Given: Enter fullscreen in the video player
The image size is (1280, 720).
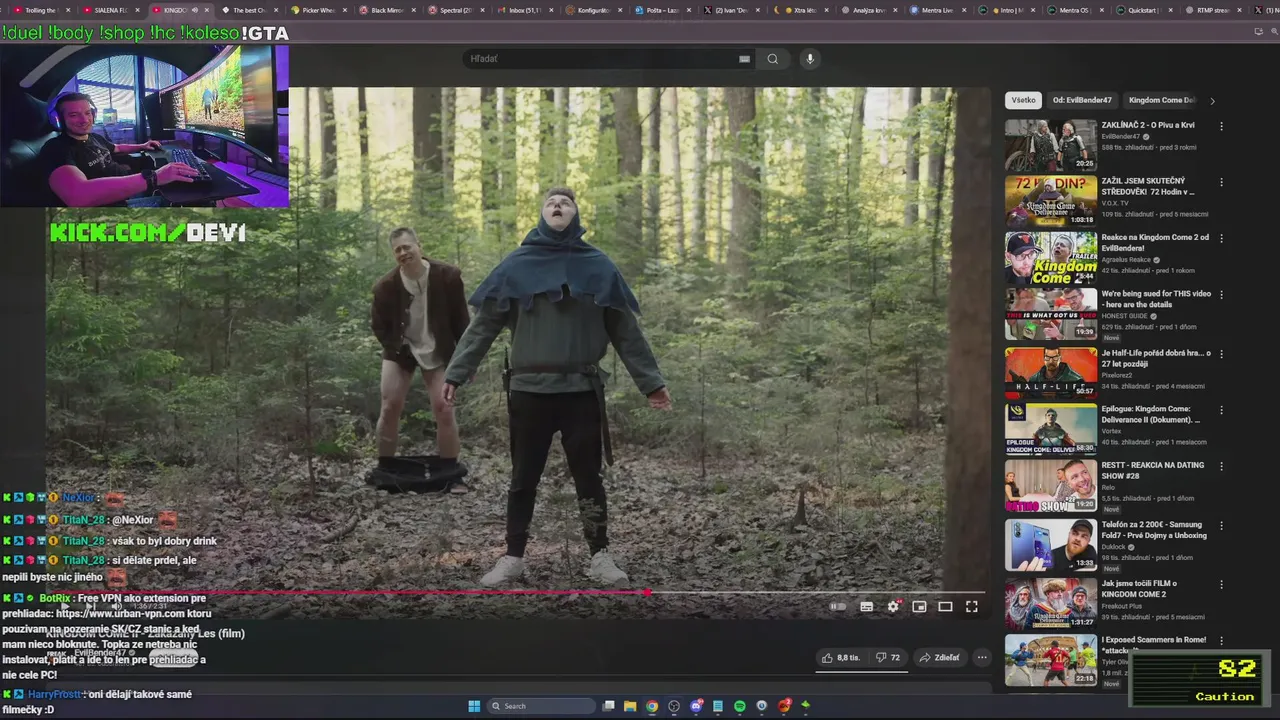Looking at the screenshot, I should coord(971,606).
